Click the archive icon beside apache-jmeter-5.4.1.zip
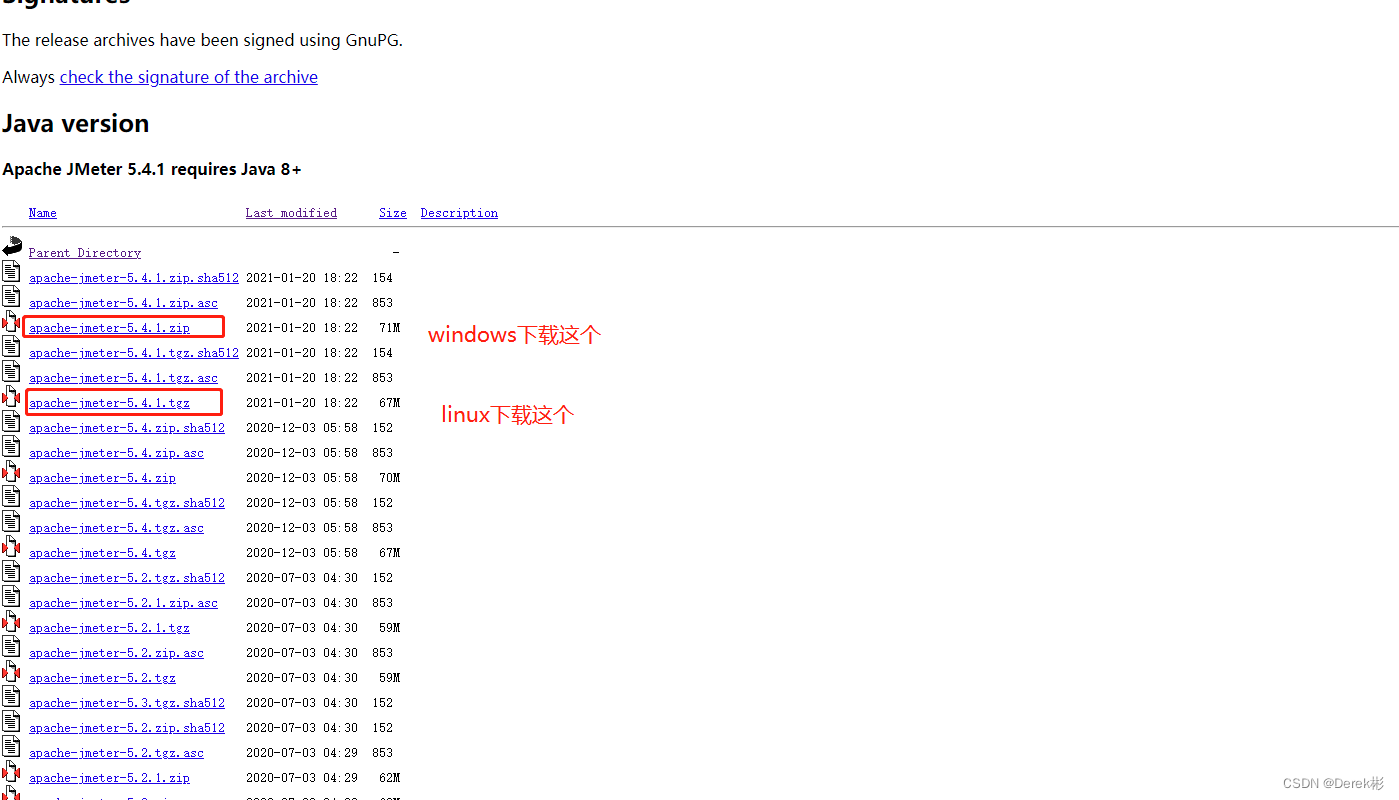This screenshot has width=1399, height=800. [11, 320]
